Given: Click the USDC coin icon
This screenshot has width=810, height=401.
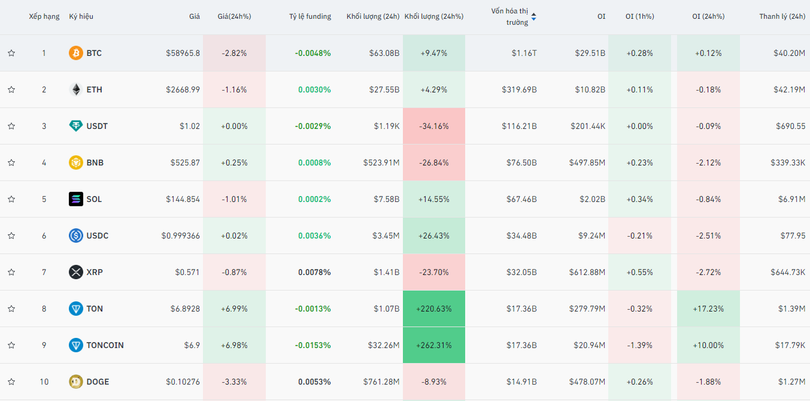Looking at the screenshot, I should click(x=76, y=236).
